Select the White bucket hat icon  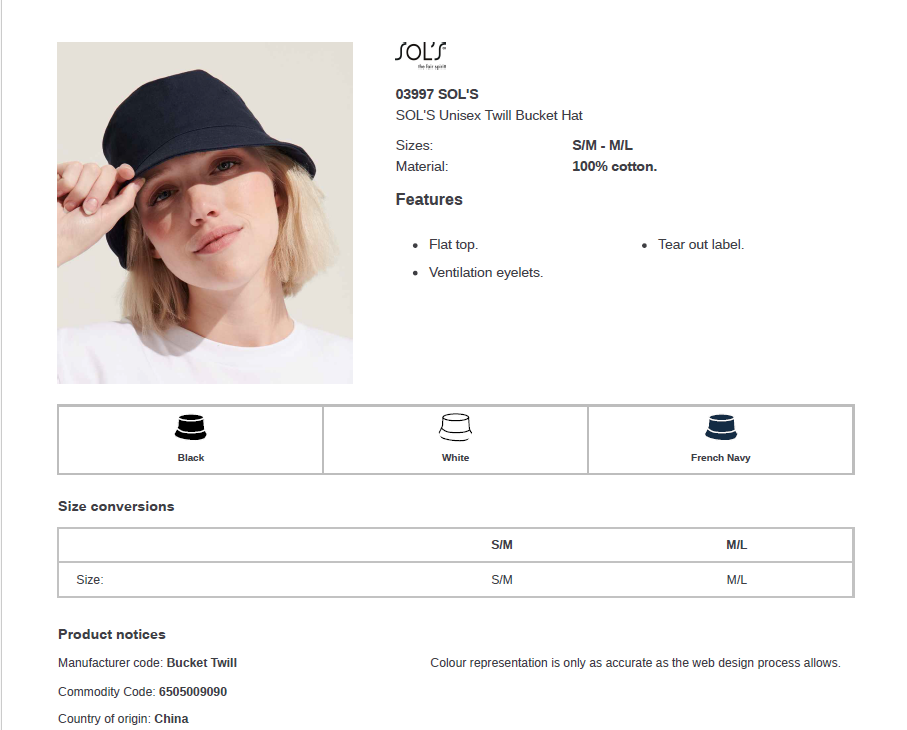(x=455, y=427)
